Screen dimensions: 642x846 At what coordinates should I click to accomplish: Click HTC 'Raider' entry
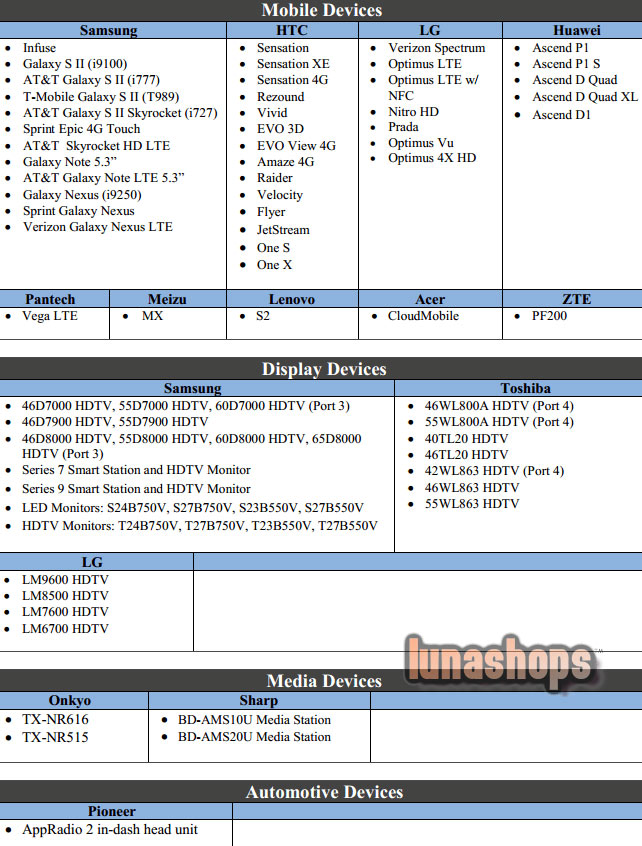click(275, 178)
